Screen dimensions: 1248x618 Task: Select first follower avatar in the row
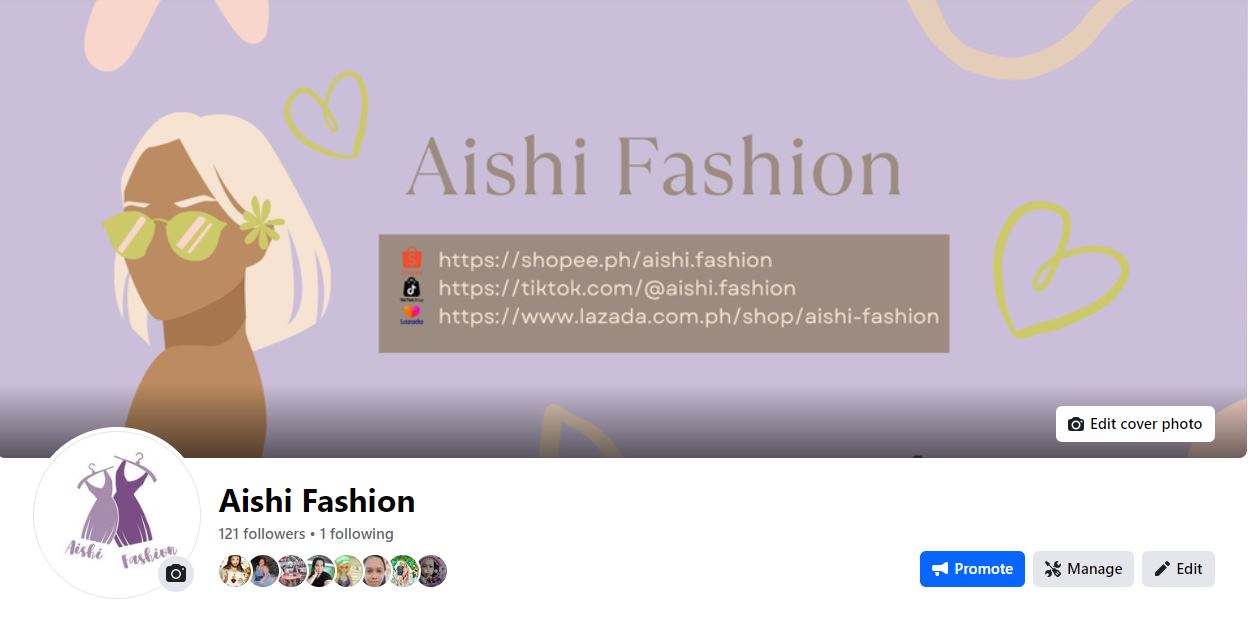[x=235, y=571]
